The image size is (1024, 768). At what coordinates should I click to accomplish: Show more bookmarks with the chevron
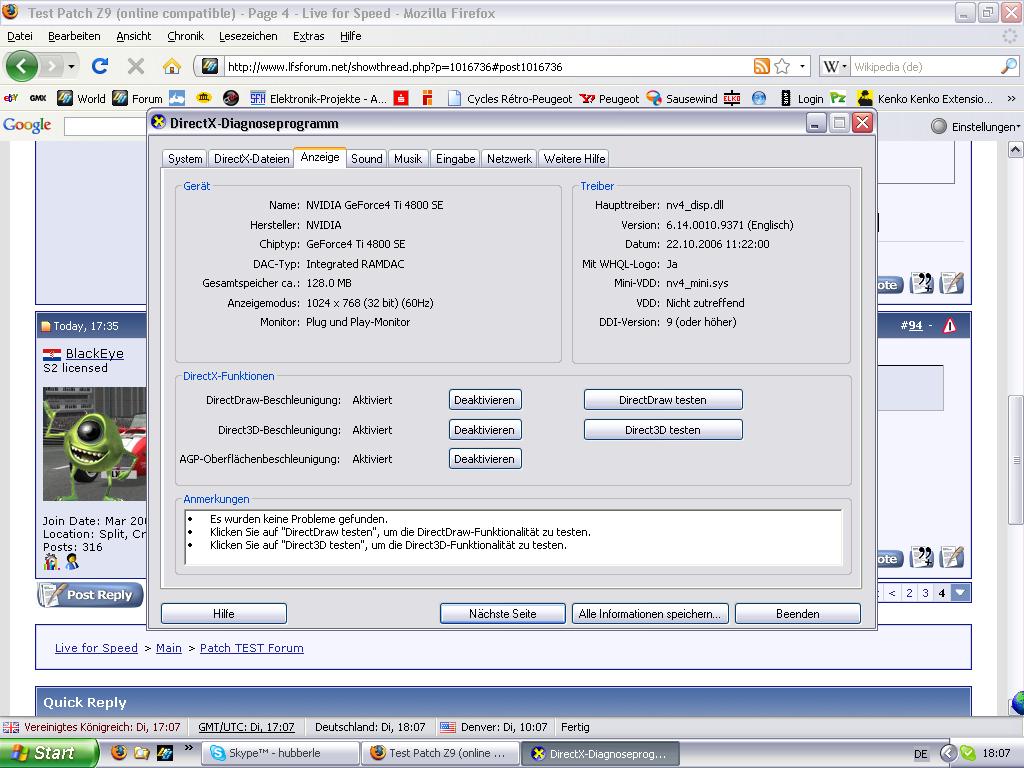coord(1012,99)
